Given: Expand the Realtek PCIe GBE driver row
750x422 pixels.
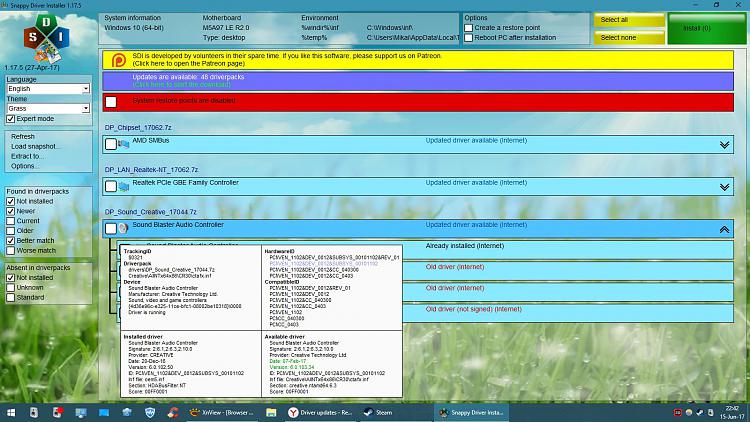Looking at the screenshot, I should point(724,187).
